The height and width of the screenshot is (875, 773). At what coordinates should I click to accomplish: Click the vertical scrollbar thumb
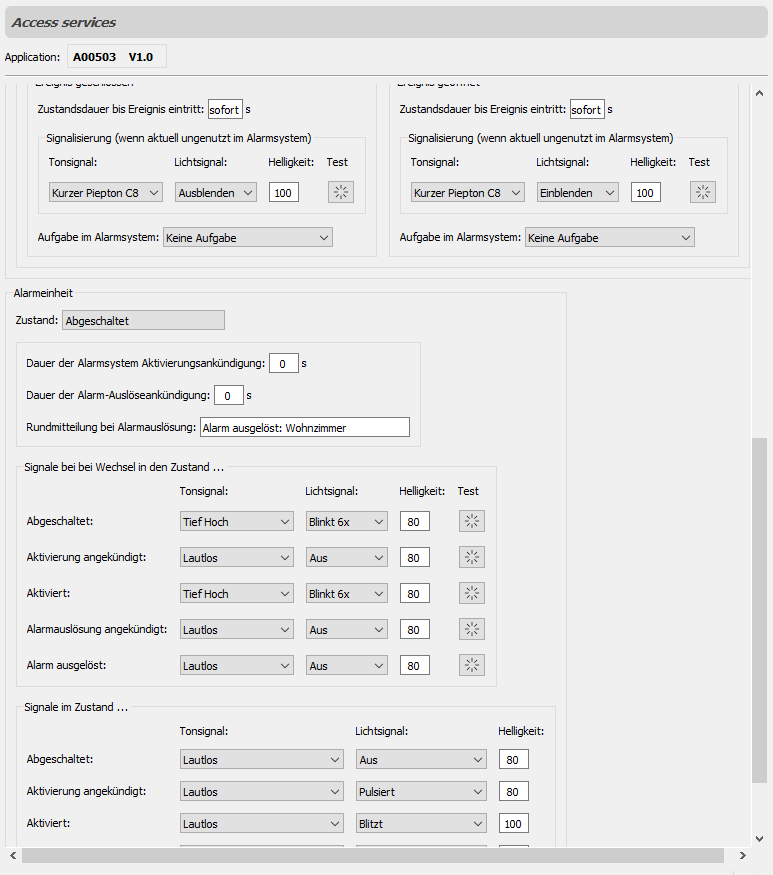click(759, 610)
